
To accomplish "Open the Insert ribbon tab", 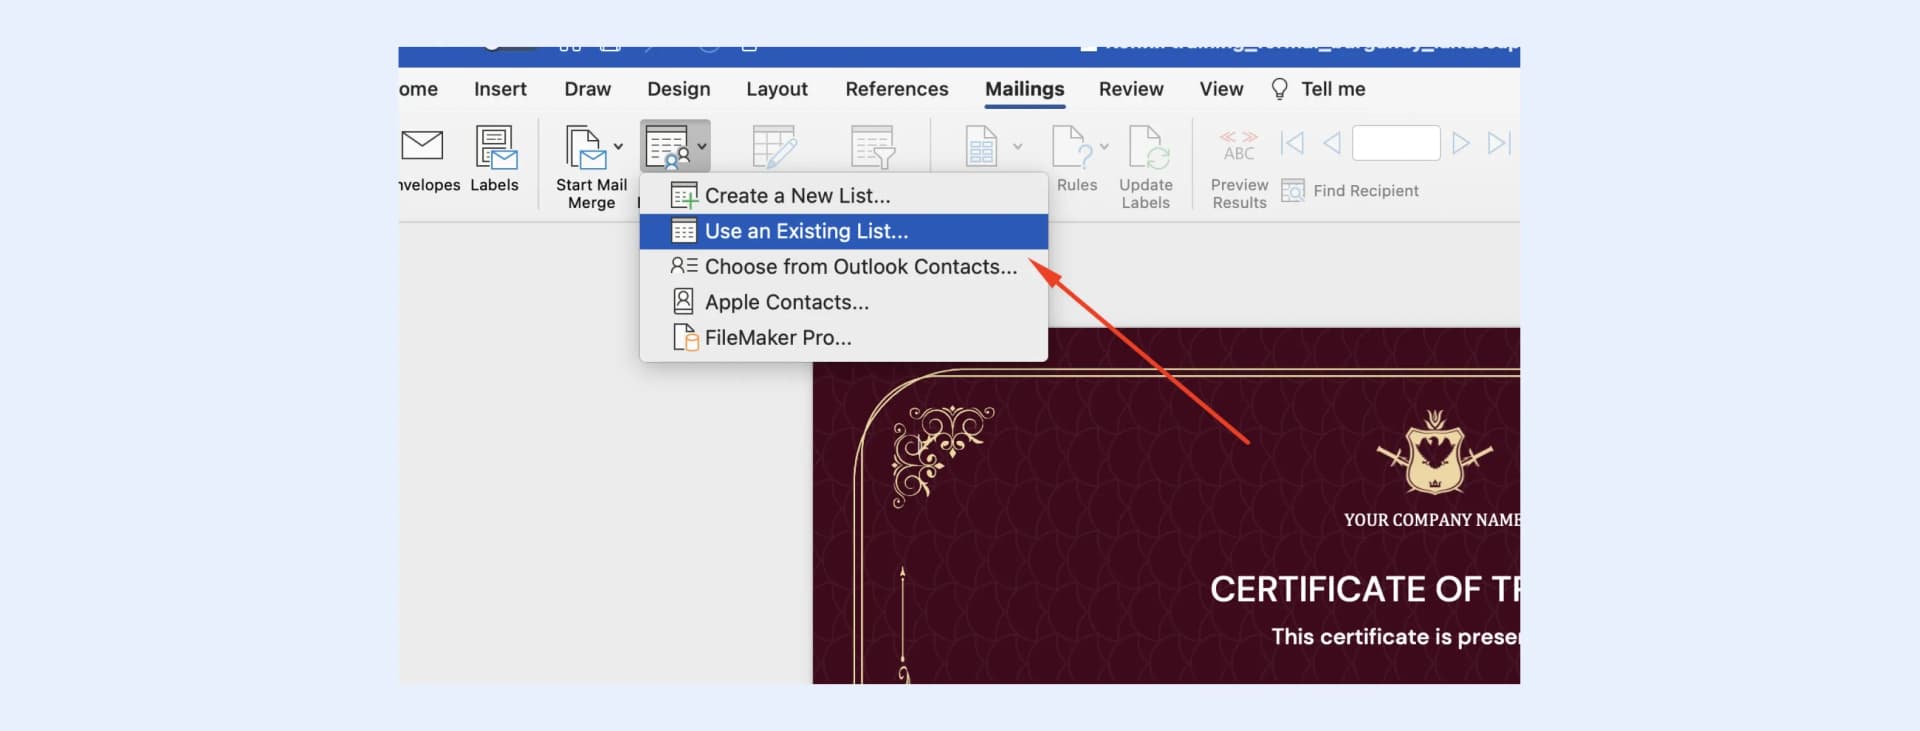I will [500, 89].
